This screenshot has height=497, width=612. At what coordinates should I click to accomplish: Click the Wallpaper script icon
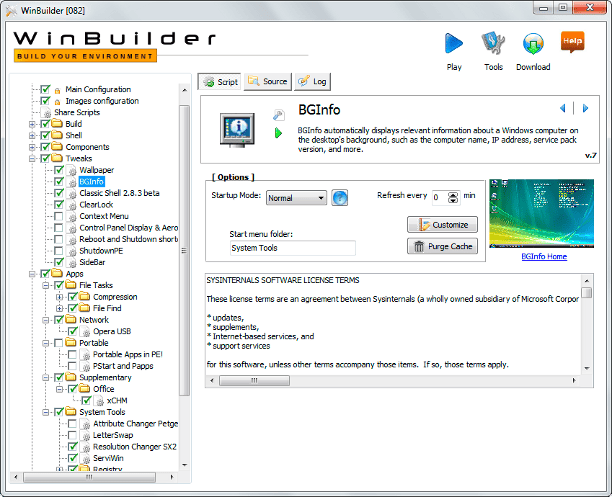(72, 171)
